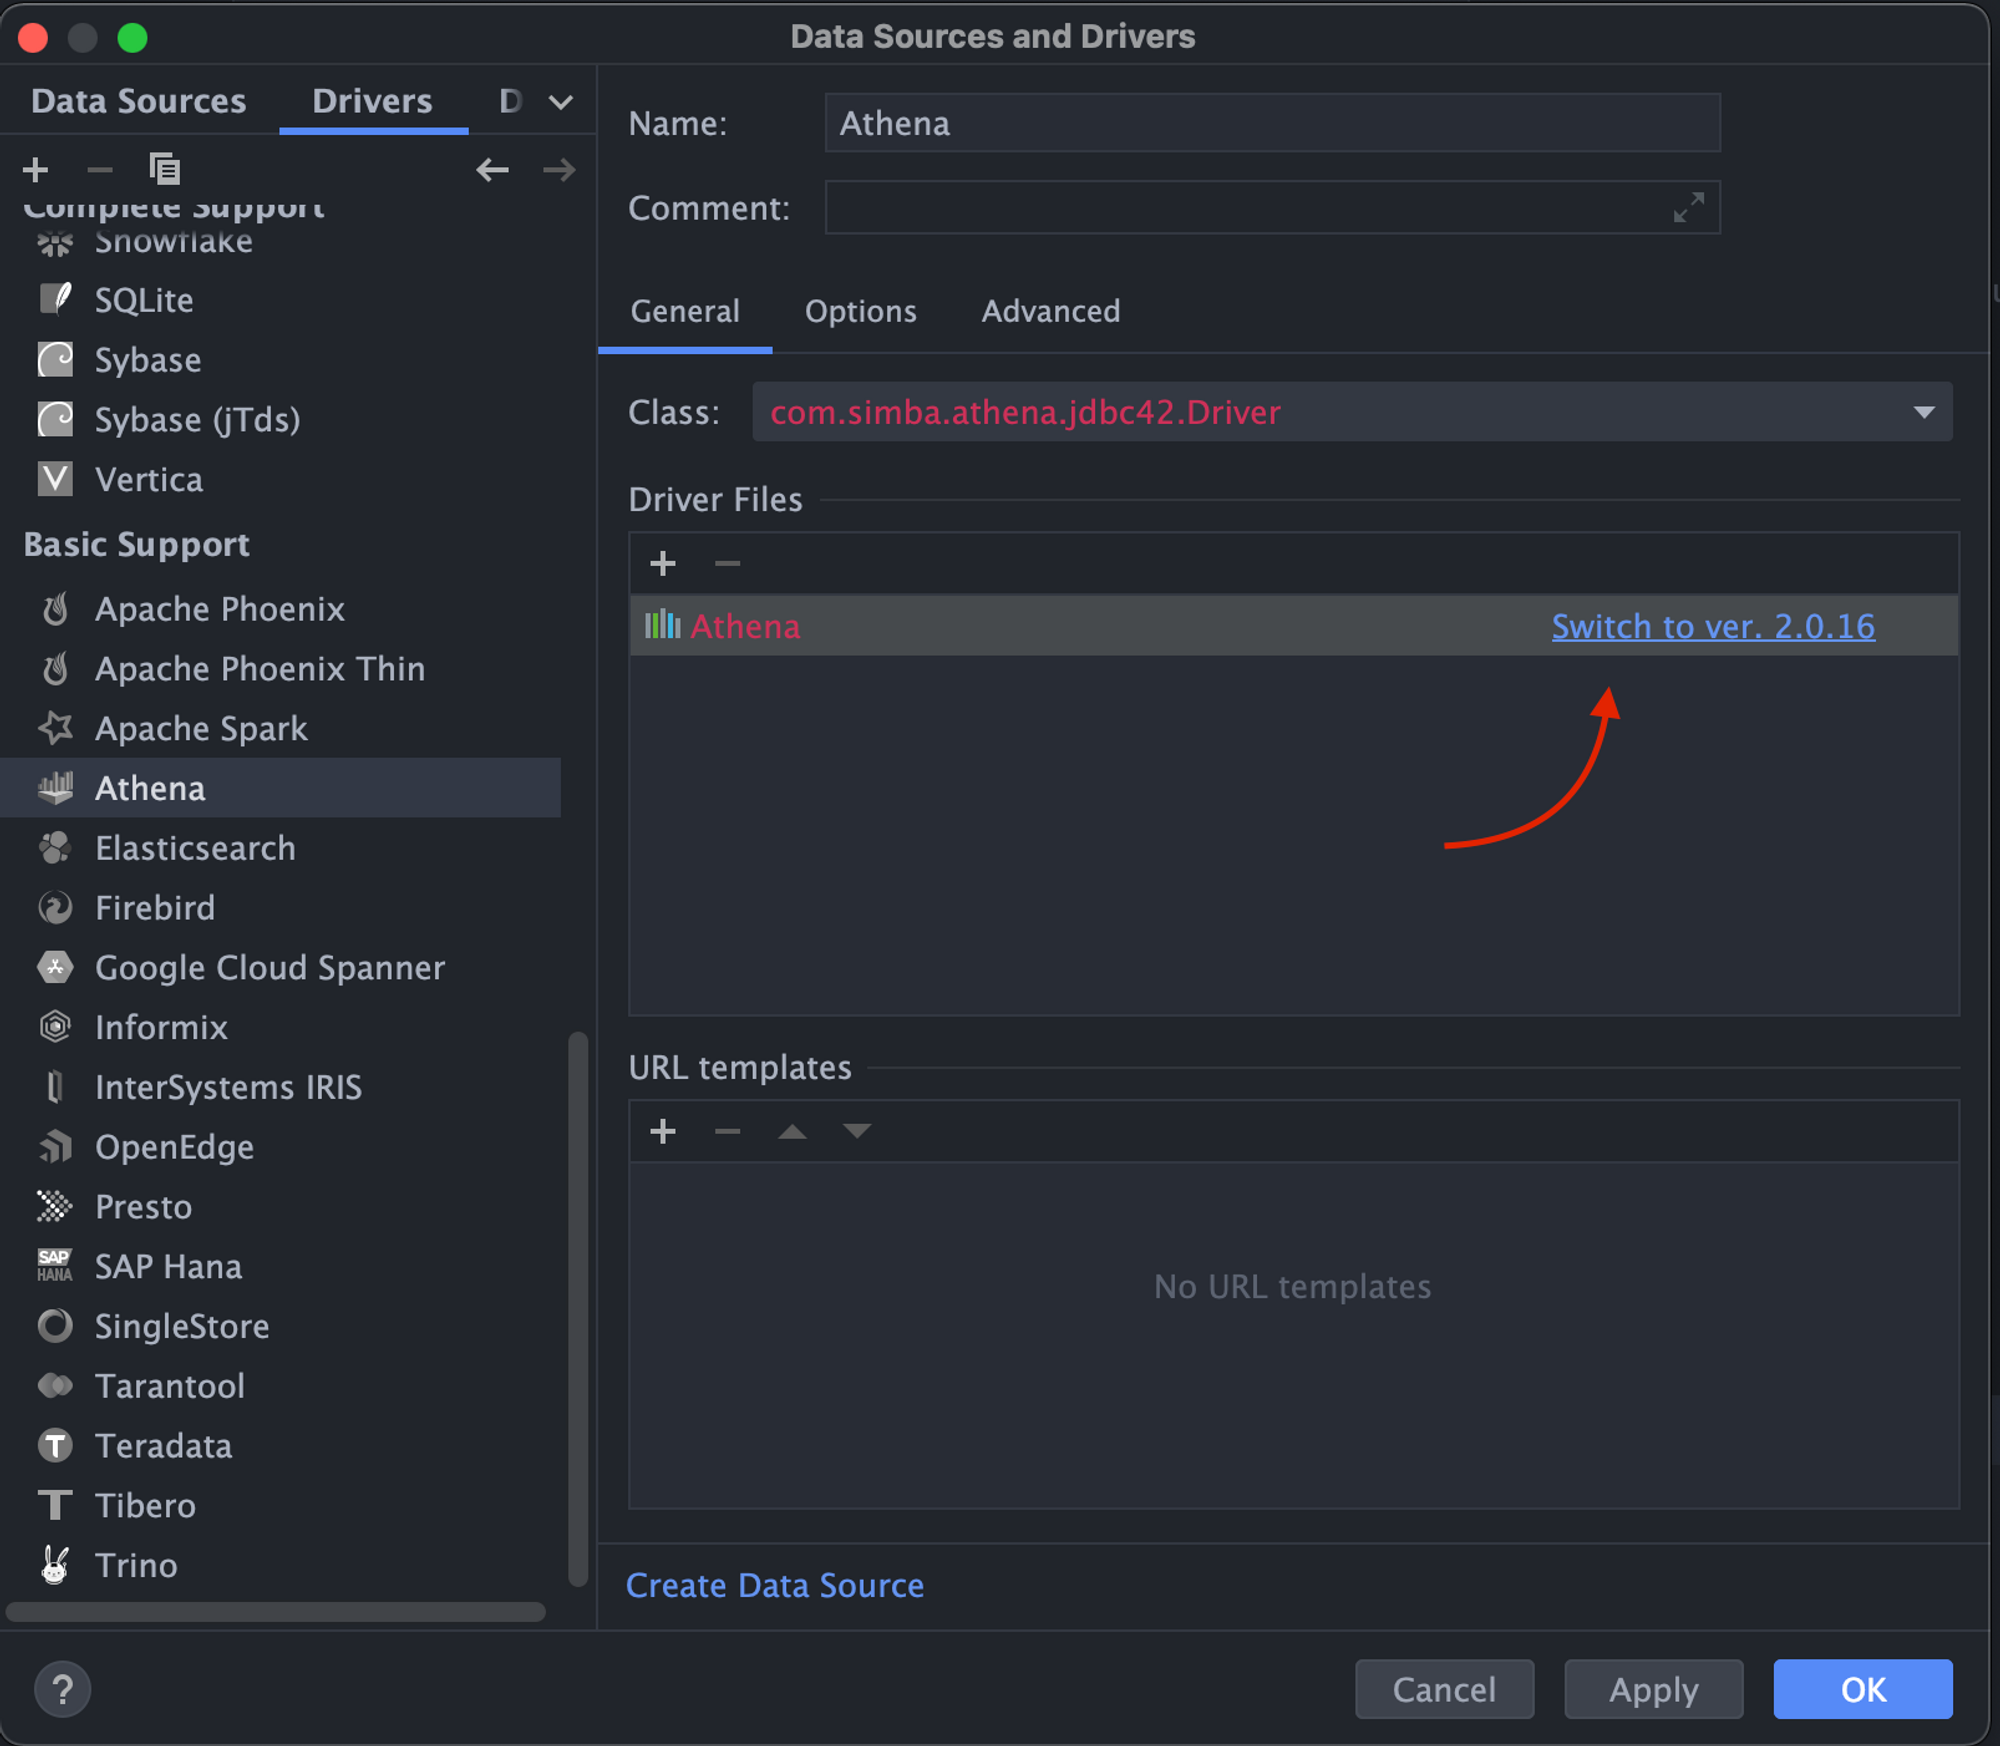Click the SQLite driver icon

pos(56,300)
